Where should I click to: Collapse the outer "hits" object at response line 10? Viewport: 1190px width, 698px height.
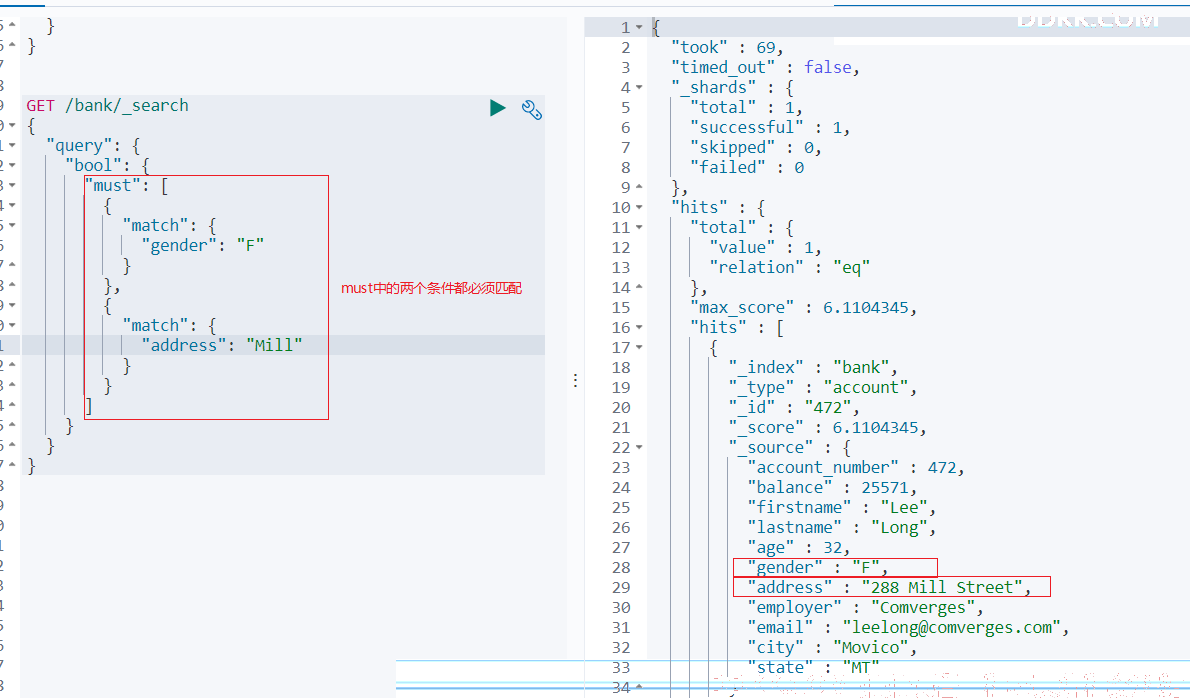point(639,207)
